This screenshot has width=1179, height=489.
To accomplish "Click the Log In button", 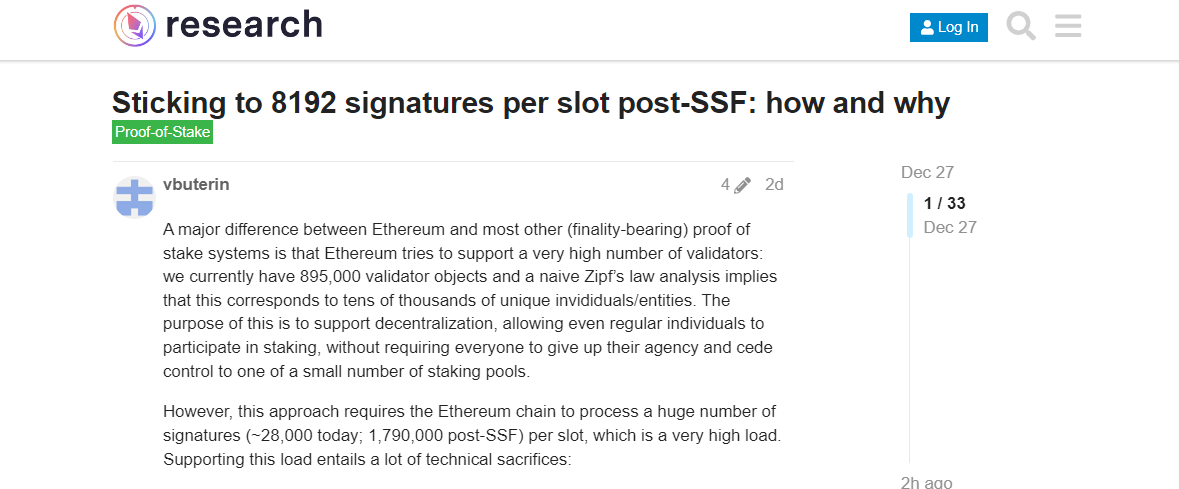I will click(x=948, y=27).
